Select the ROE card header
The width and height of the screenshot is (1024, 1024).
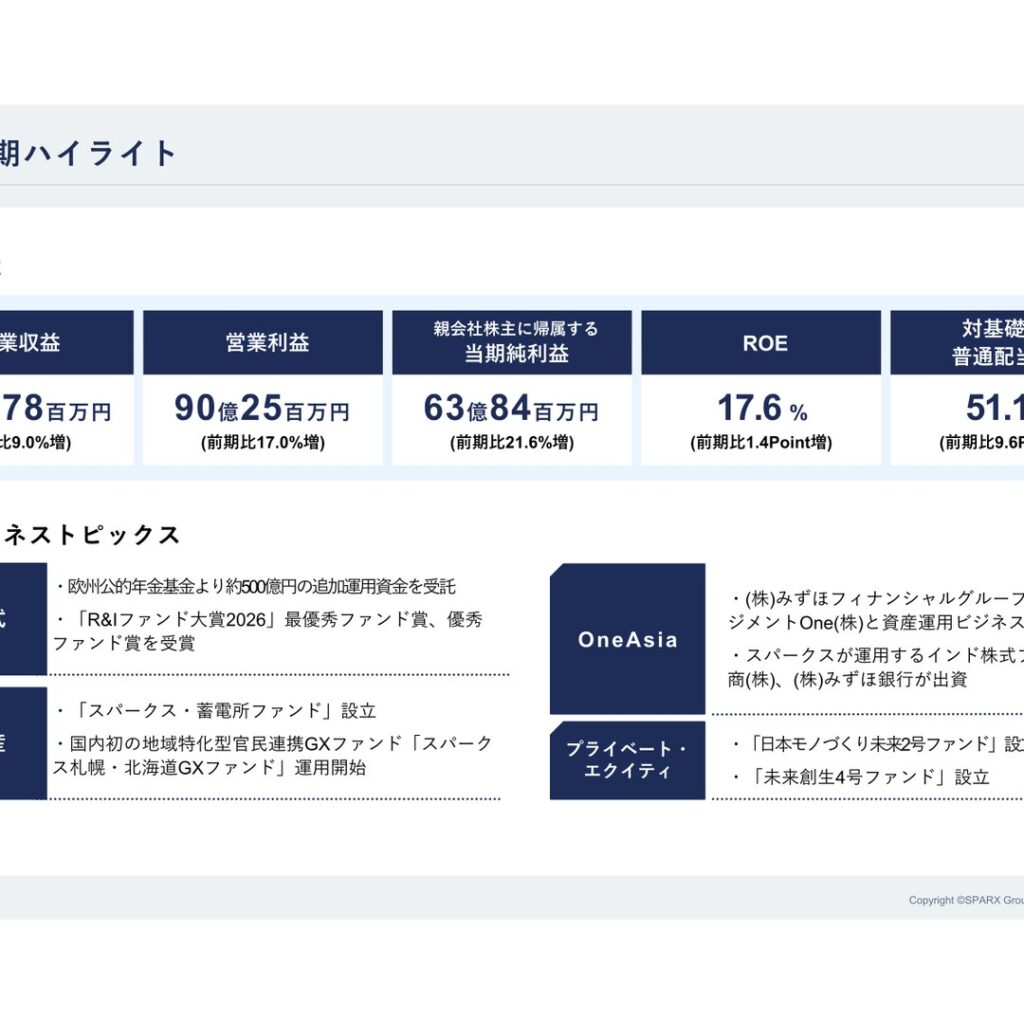click(x=761, y=342)
